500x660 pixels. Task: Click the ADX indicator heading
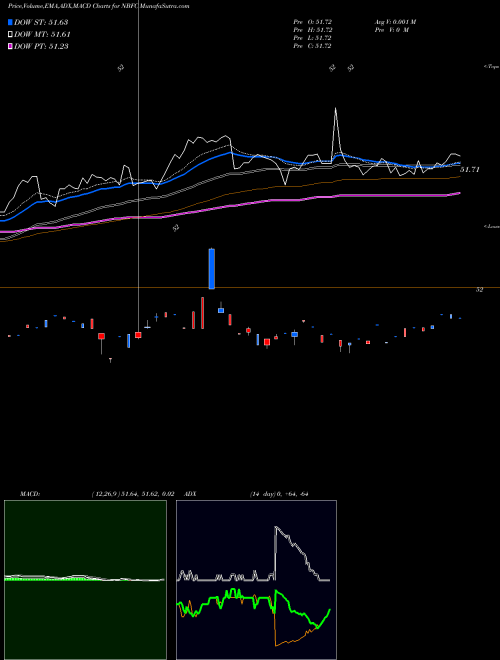coord(190,494)
